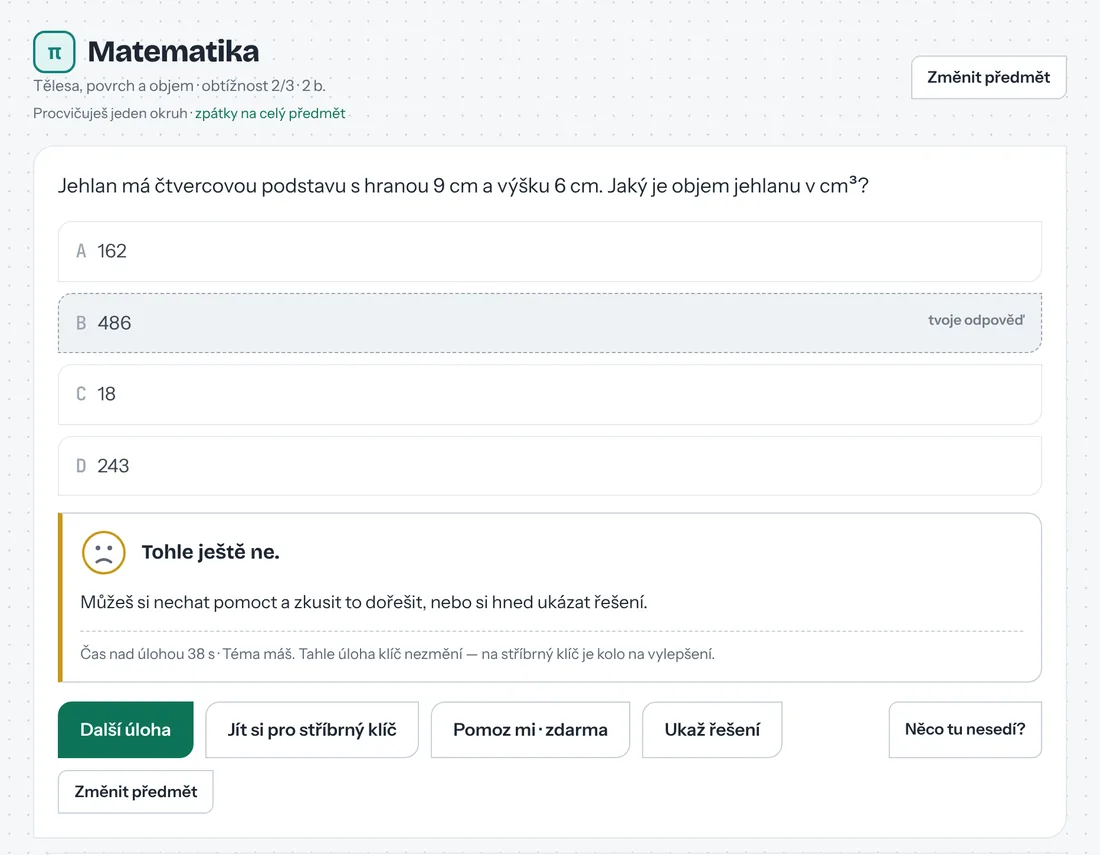Follow the zpátky na celý předmět link

pyautogui.click(x=270, y=113)
